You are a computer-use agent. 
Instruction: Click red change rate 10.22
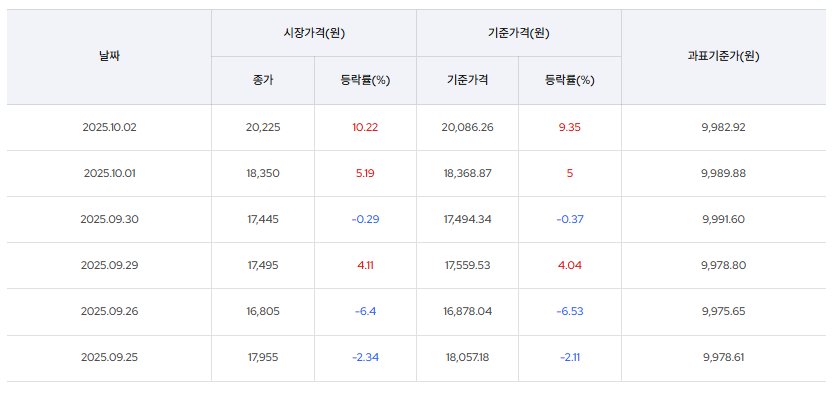[x=365, y=128]
